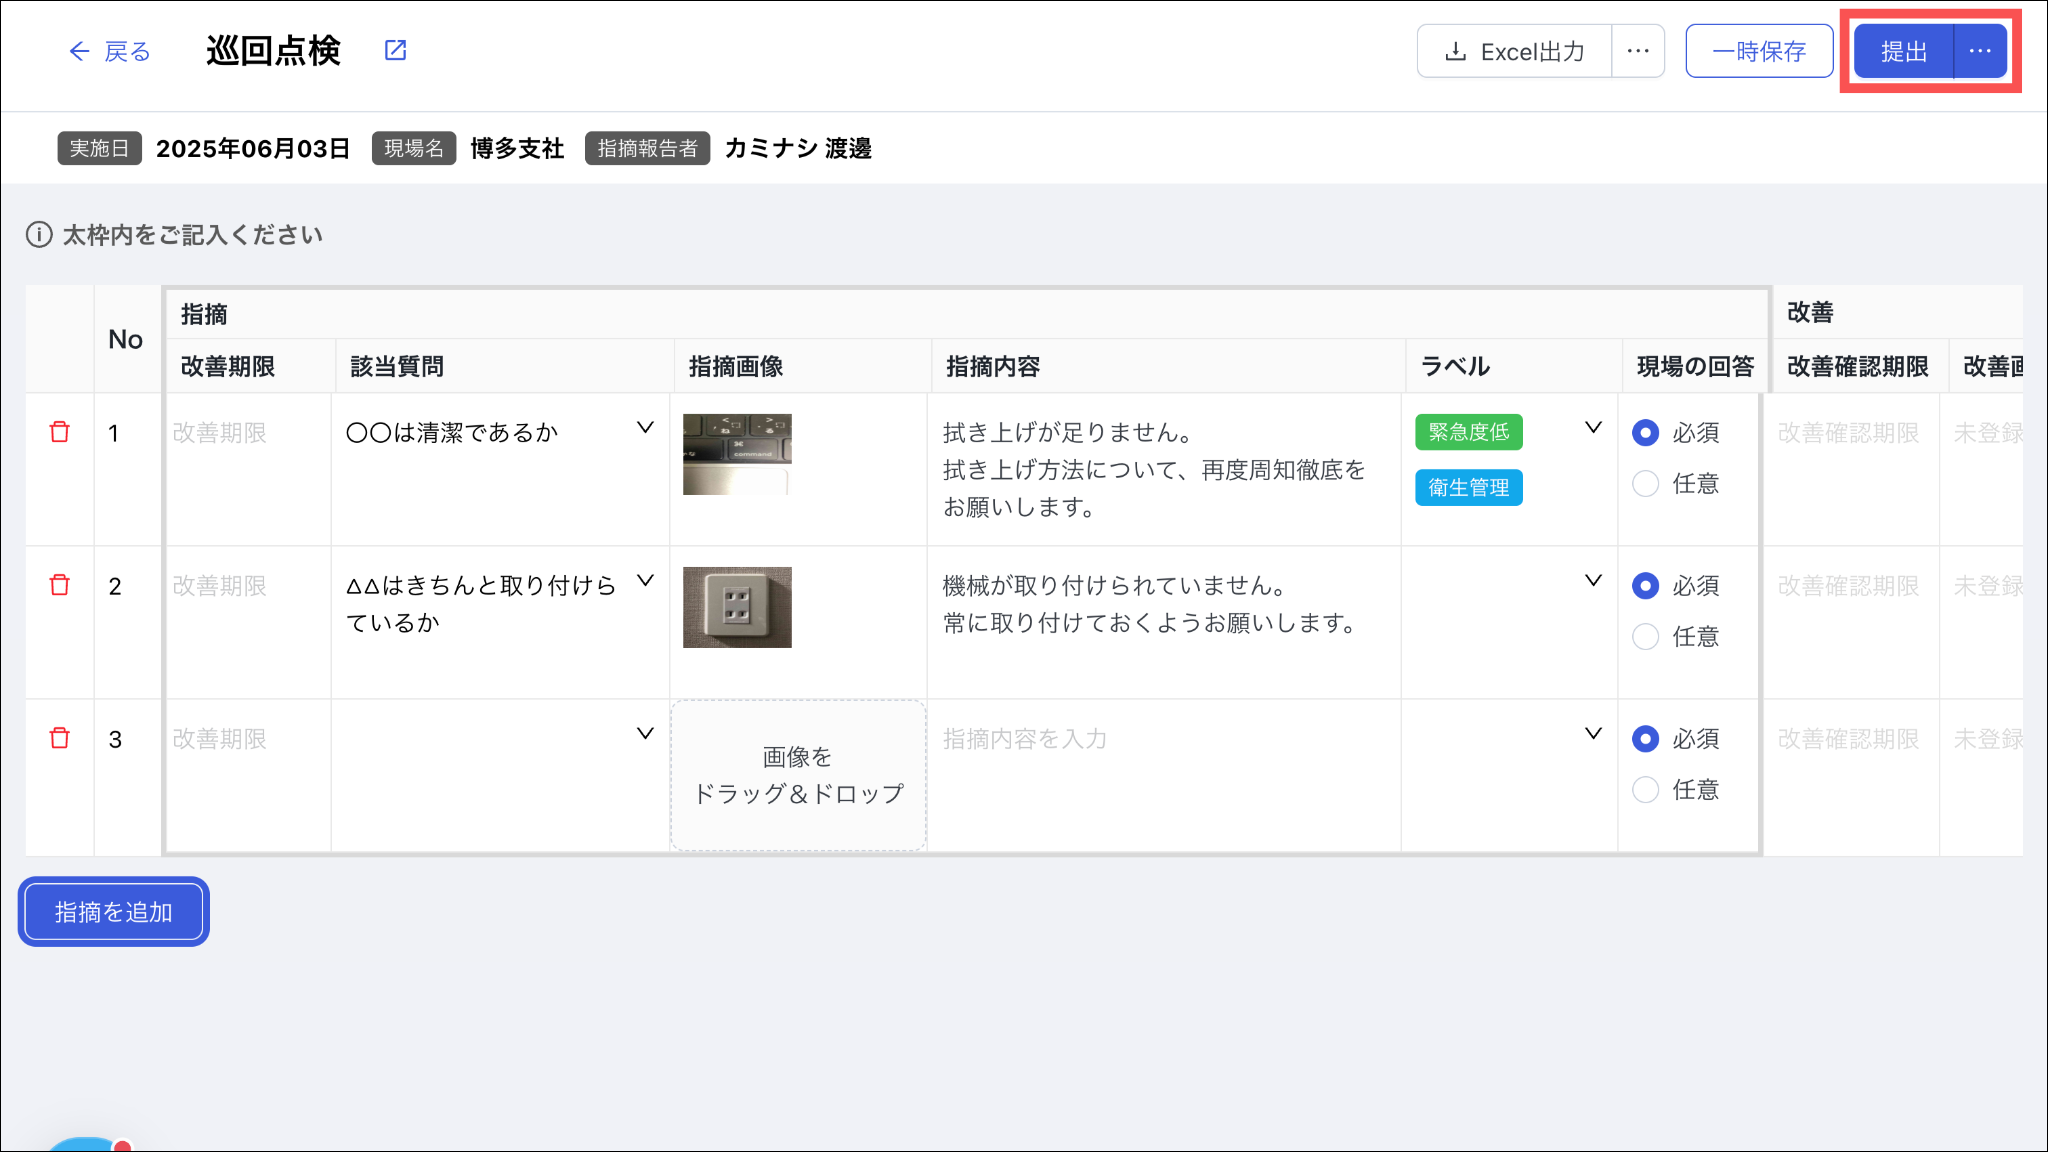Screen dimensions: 2048x1152
Task: Click the back arrow 戻る link
Action: click(109, 51)
